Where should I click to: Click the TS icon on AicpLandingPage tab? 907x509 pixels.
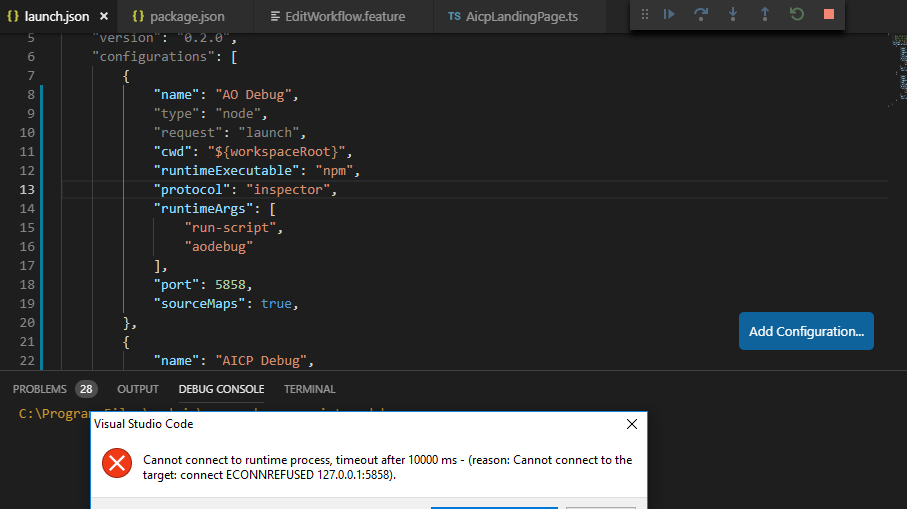click(455, 16)
